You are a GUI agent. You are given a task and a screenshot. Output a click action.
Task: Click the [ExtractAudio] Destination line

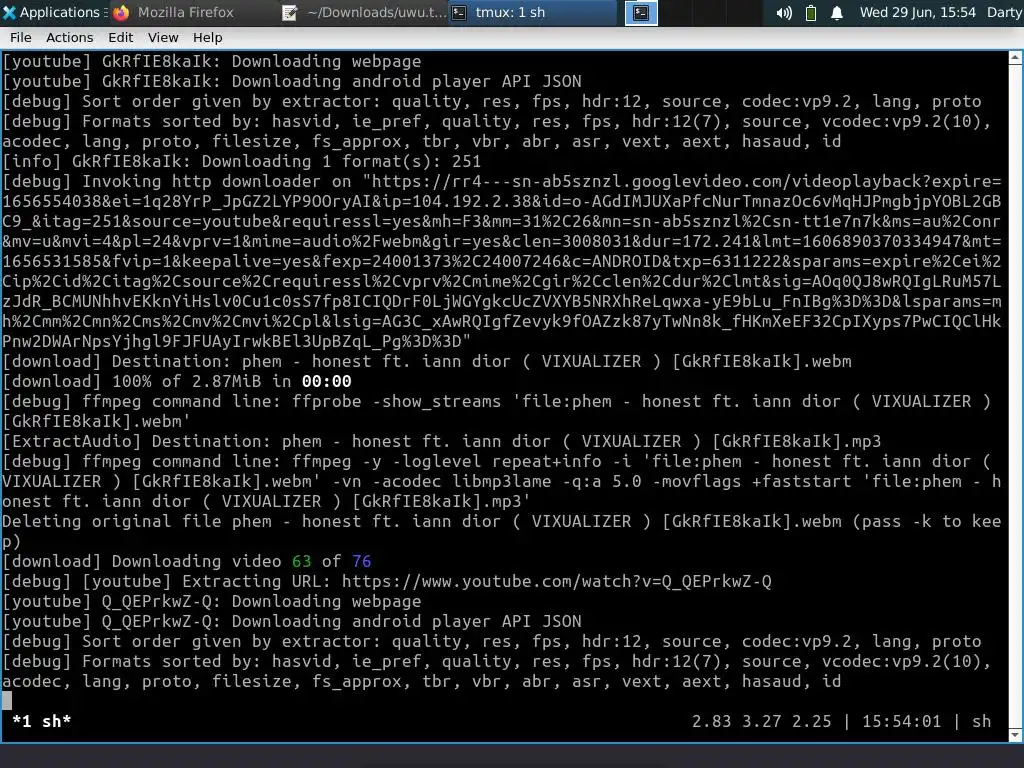[442, 441]
